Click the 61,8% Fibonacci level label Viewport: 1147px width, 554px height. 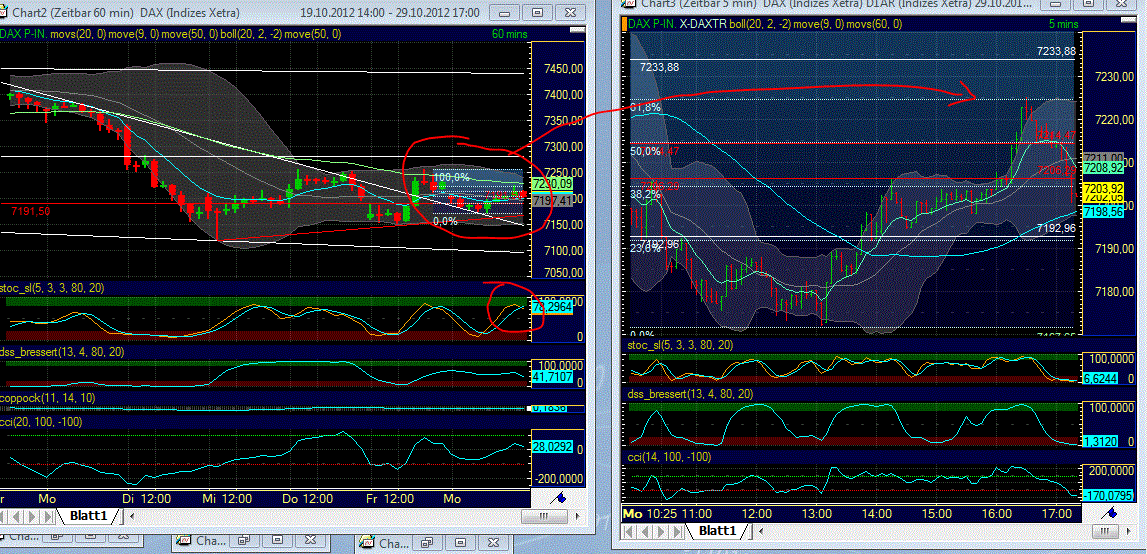(x=645, y=108)
